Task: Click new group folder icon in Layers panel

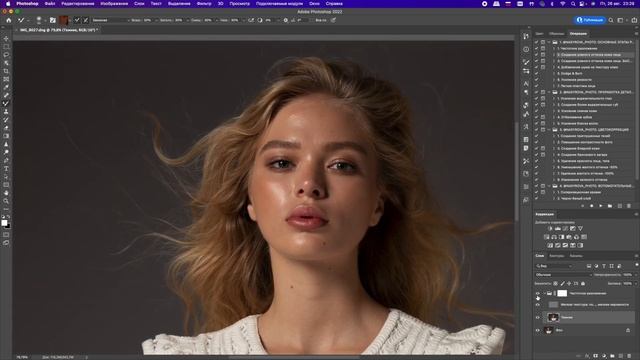Action: click(612, 356)
